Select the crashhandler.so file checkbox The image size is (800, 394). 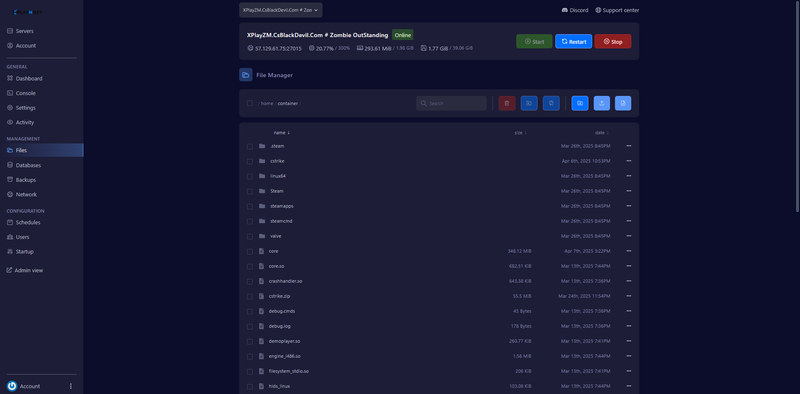coord(249,282)
